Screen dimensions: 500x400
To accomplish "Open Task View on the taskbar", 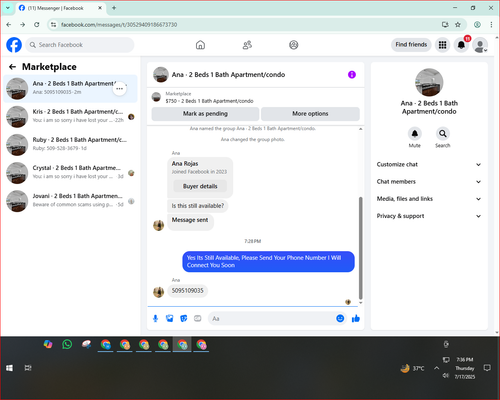I will pyautogui.click(x=28, y=368).
